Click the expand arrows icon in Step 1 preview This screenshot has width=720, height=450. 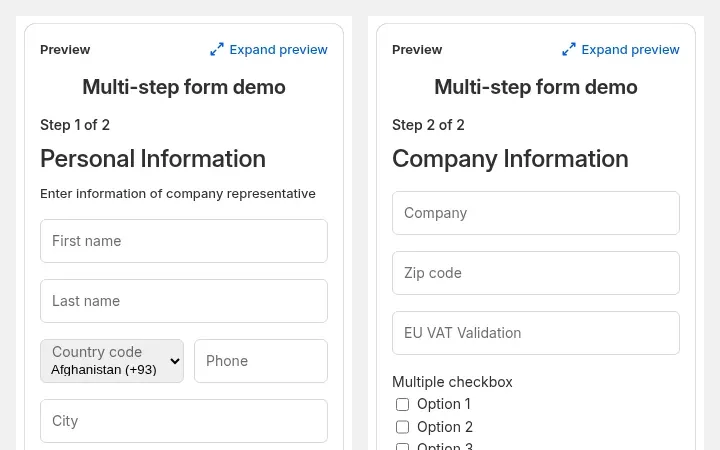[x=217, y=49]
